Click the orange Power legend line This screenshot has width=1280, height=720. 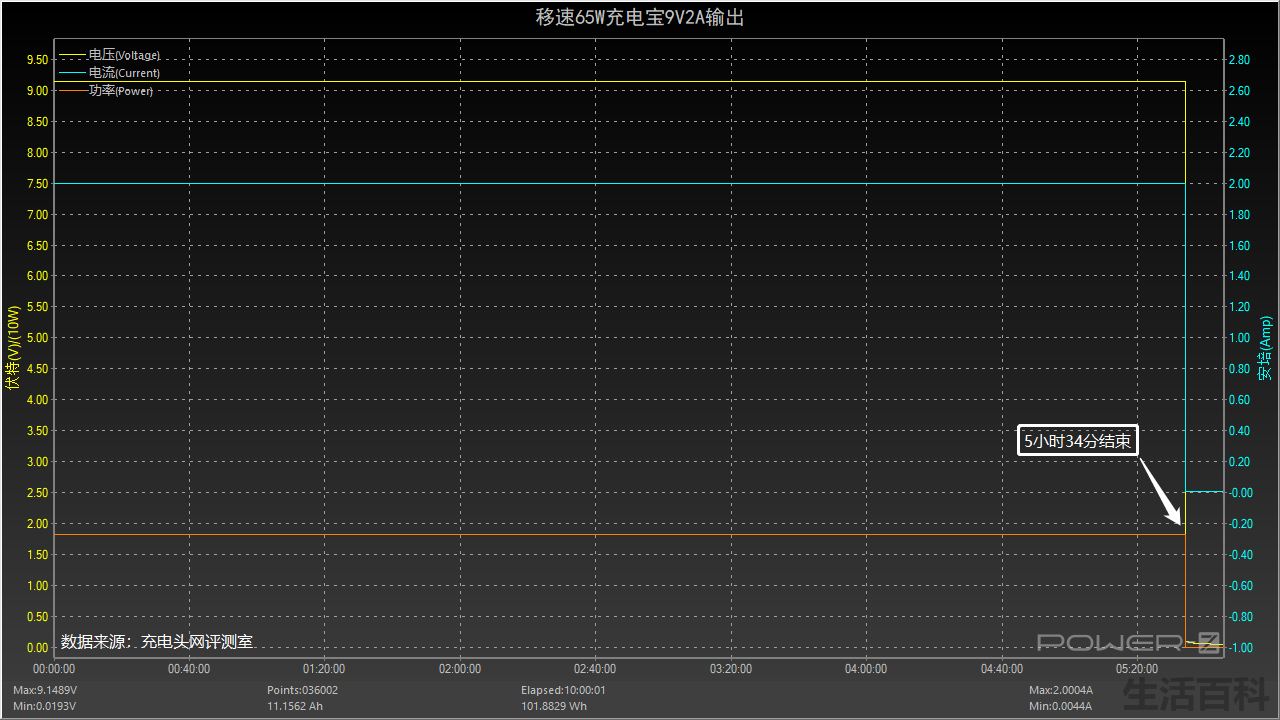[x=73, y=91]
